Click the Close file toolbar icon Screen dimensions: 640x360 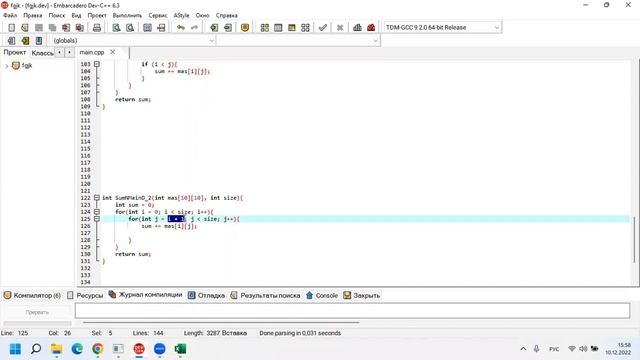pyautogui.click(x=66, y=28)
